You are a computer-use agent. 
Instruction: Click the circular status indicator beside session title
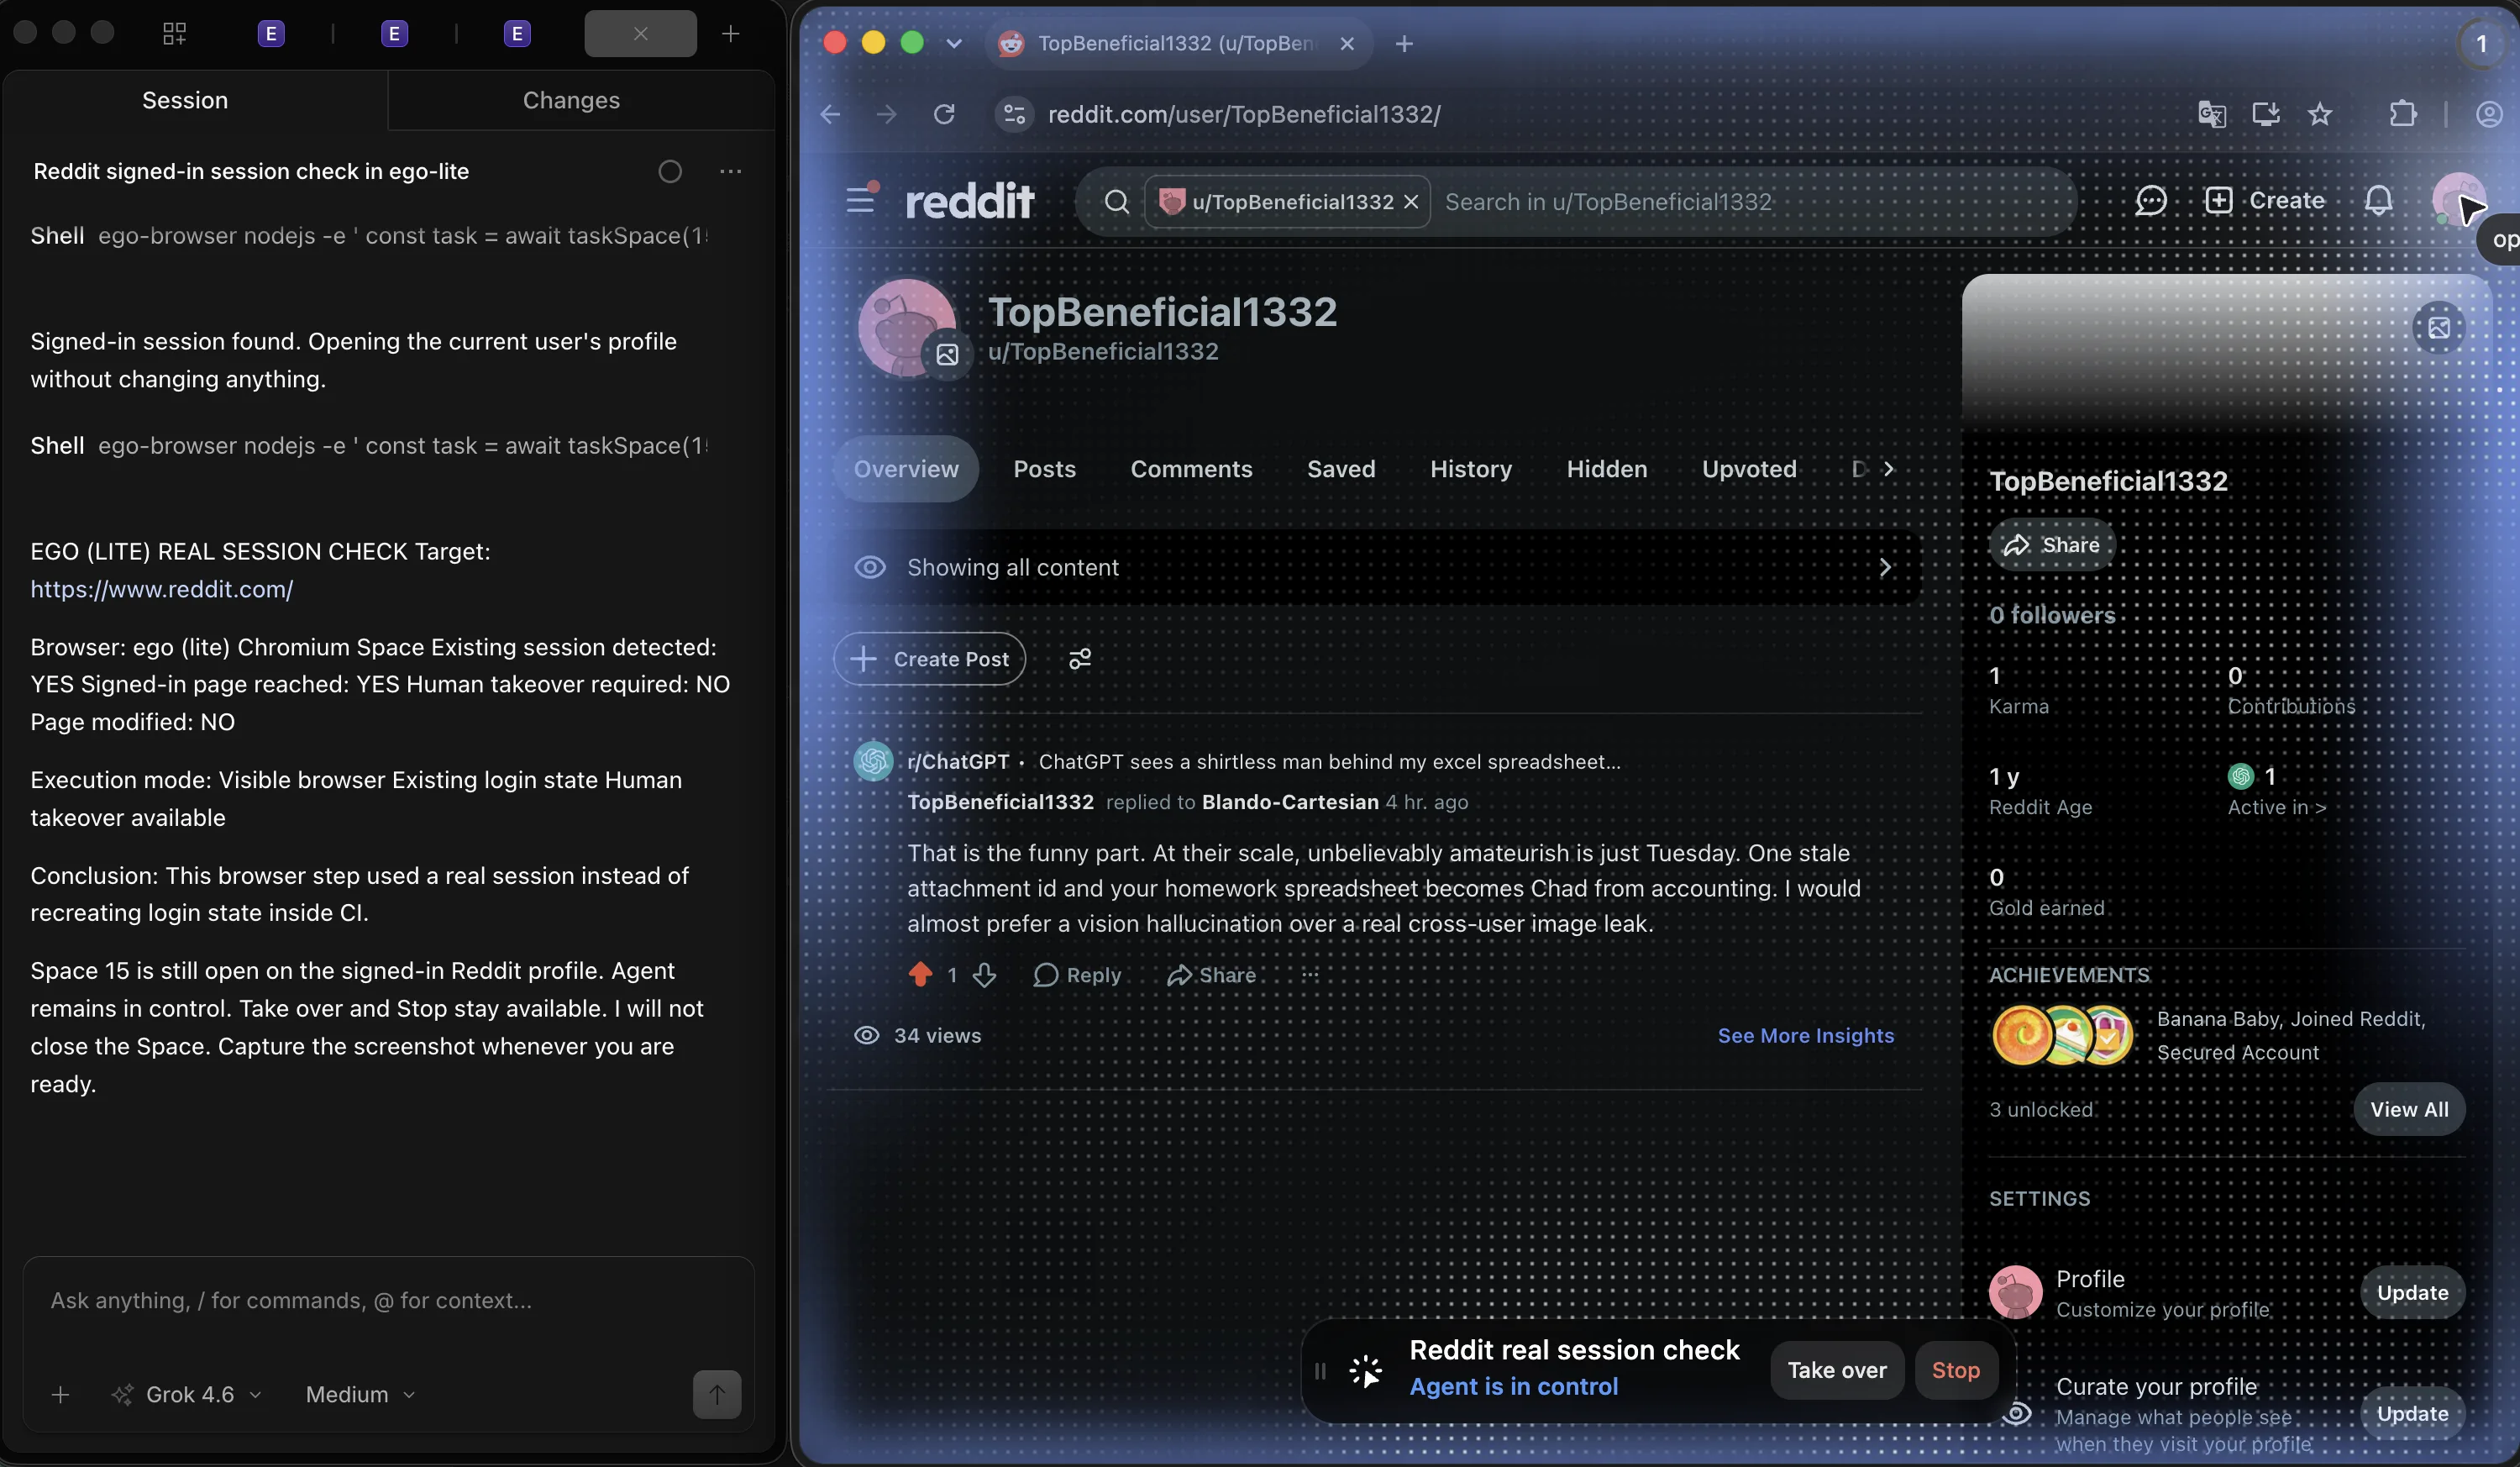coord(670,171)
